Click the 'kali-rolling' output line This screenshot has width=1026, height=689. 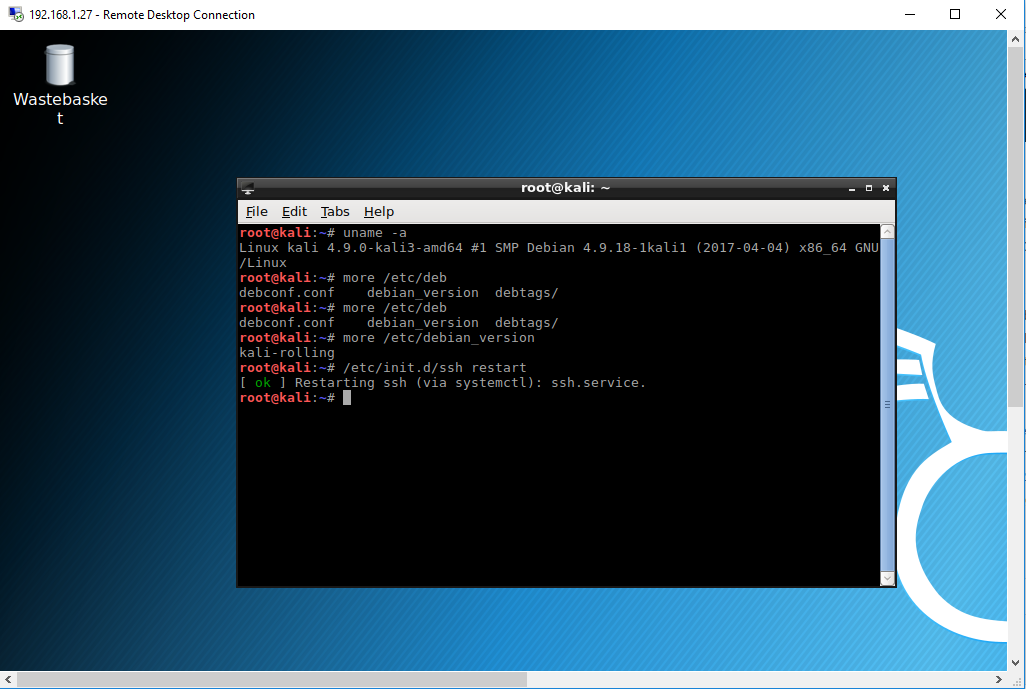point(287,353)
